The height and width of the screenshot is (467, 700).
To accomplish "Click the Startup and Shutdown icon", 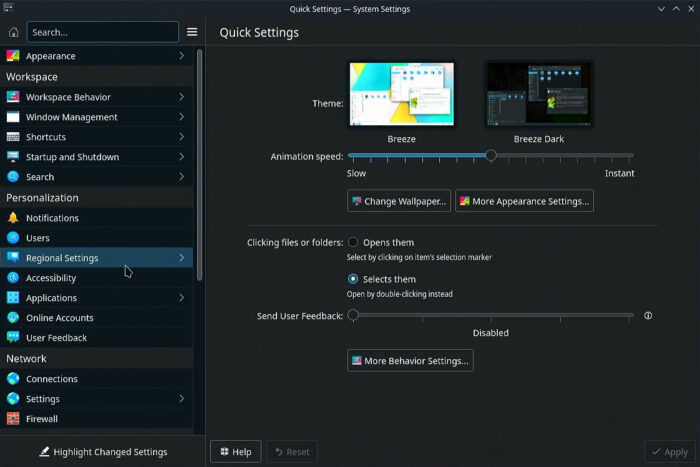I will point(13,157).
